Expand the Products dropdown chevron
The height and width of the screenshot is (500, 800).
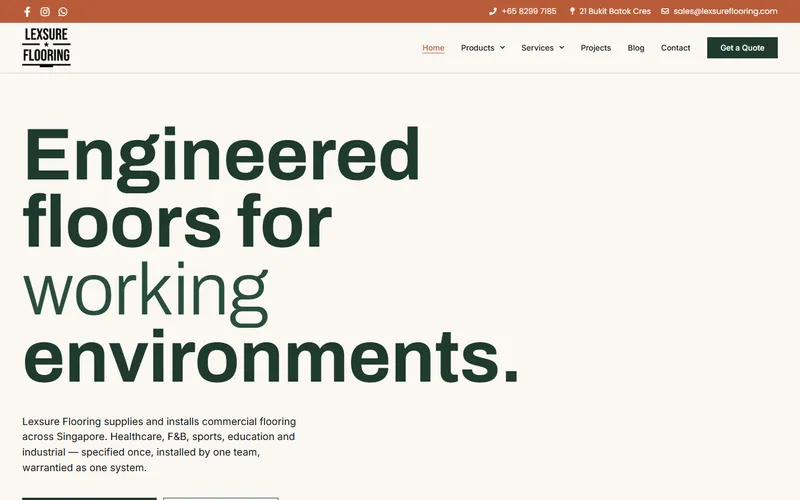(x=502, y=47)
